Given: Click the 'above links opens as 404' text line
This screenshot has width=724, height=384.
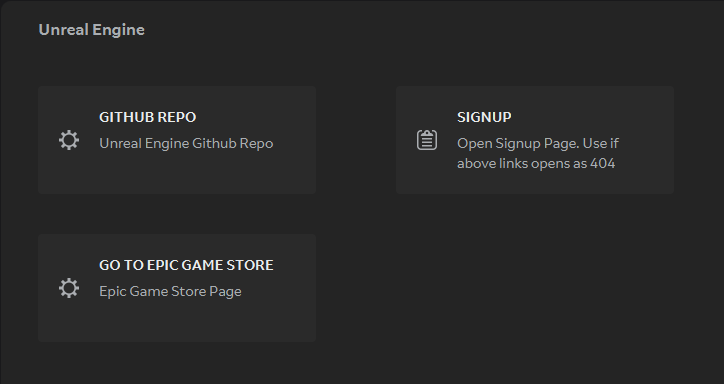Looking at the screenshot, I should tap(536, 163).
